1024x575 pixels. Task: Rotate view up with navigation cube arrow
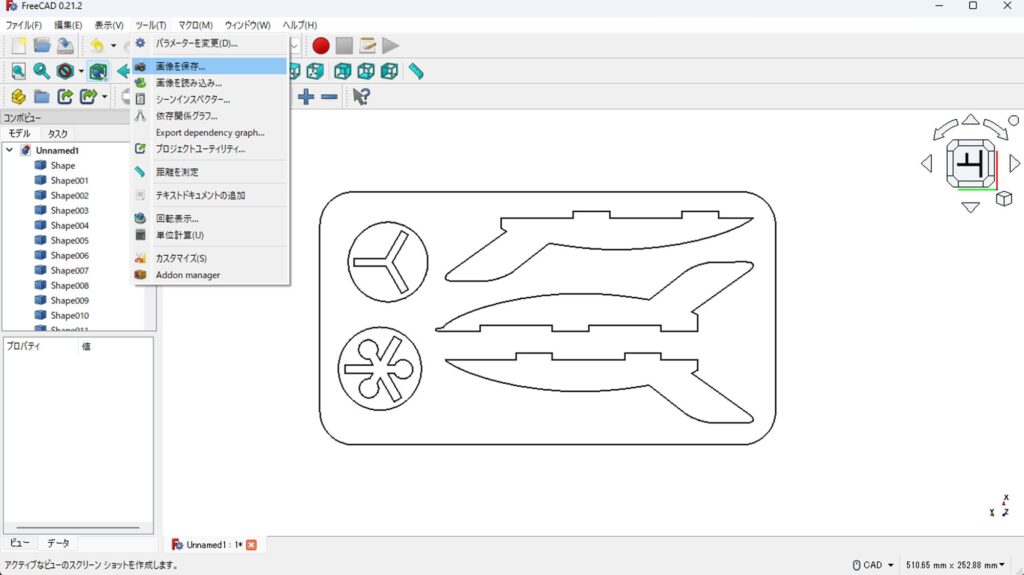click(970, 120)
